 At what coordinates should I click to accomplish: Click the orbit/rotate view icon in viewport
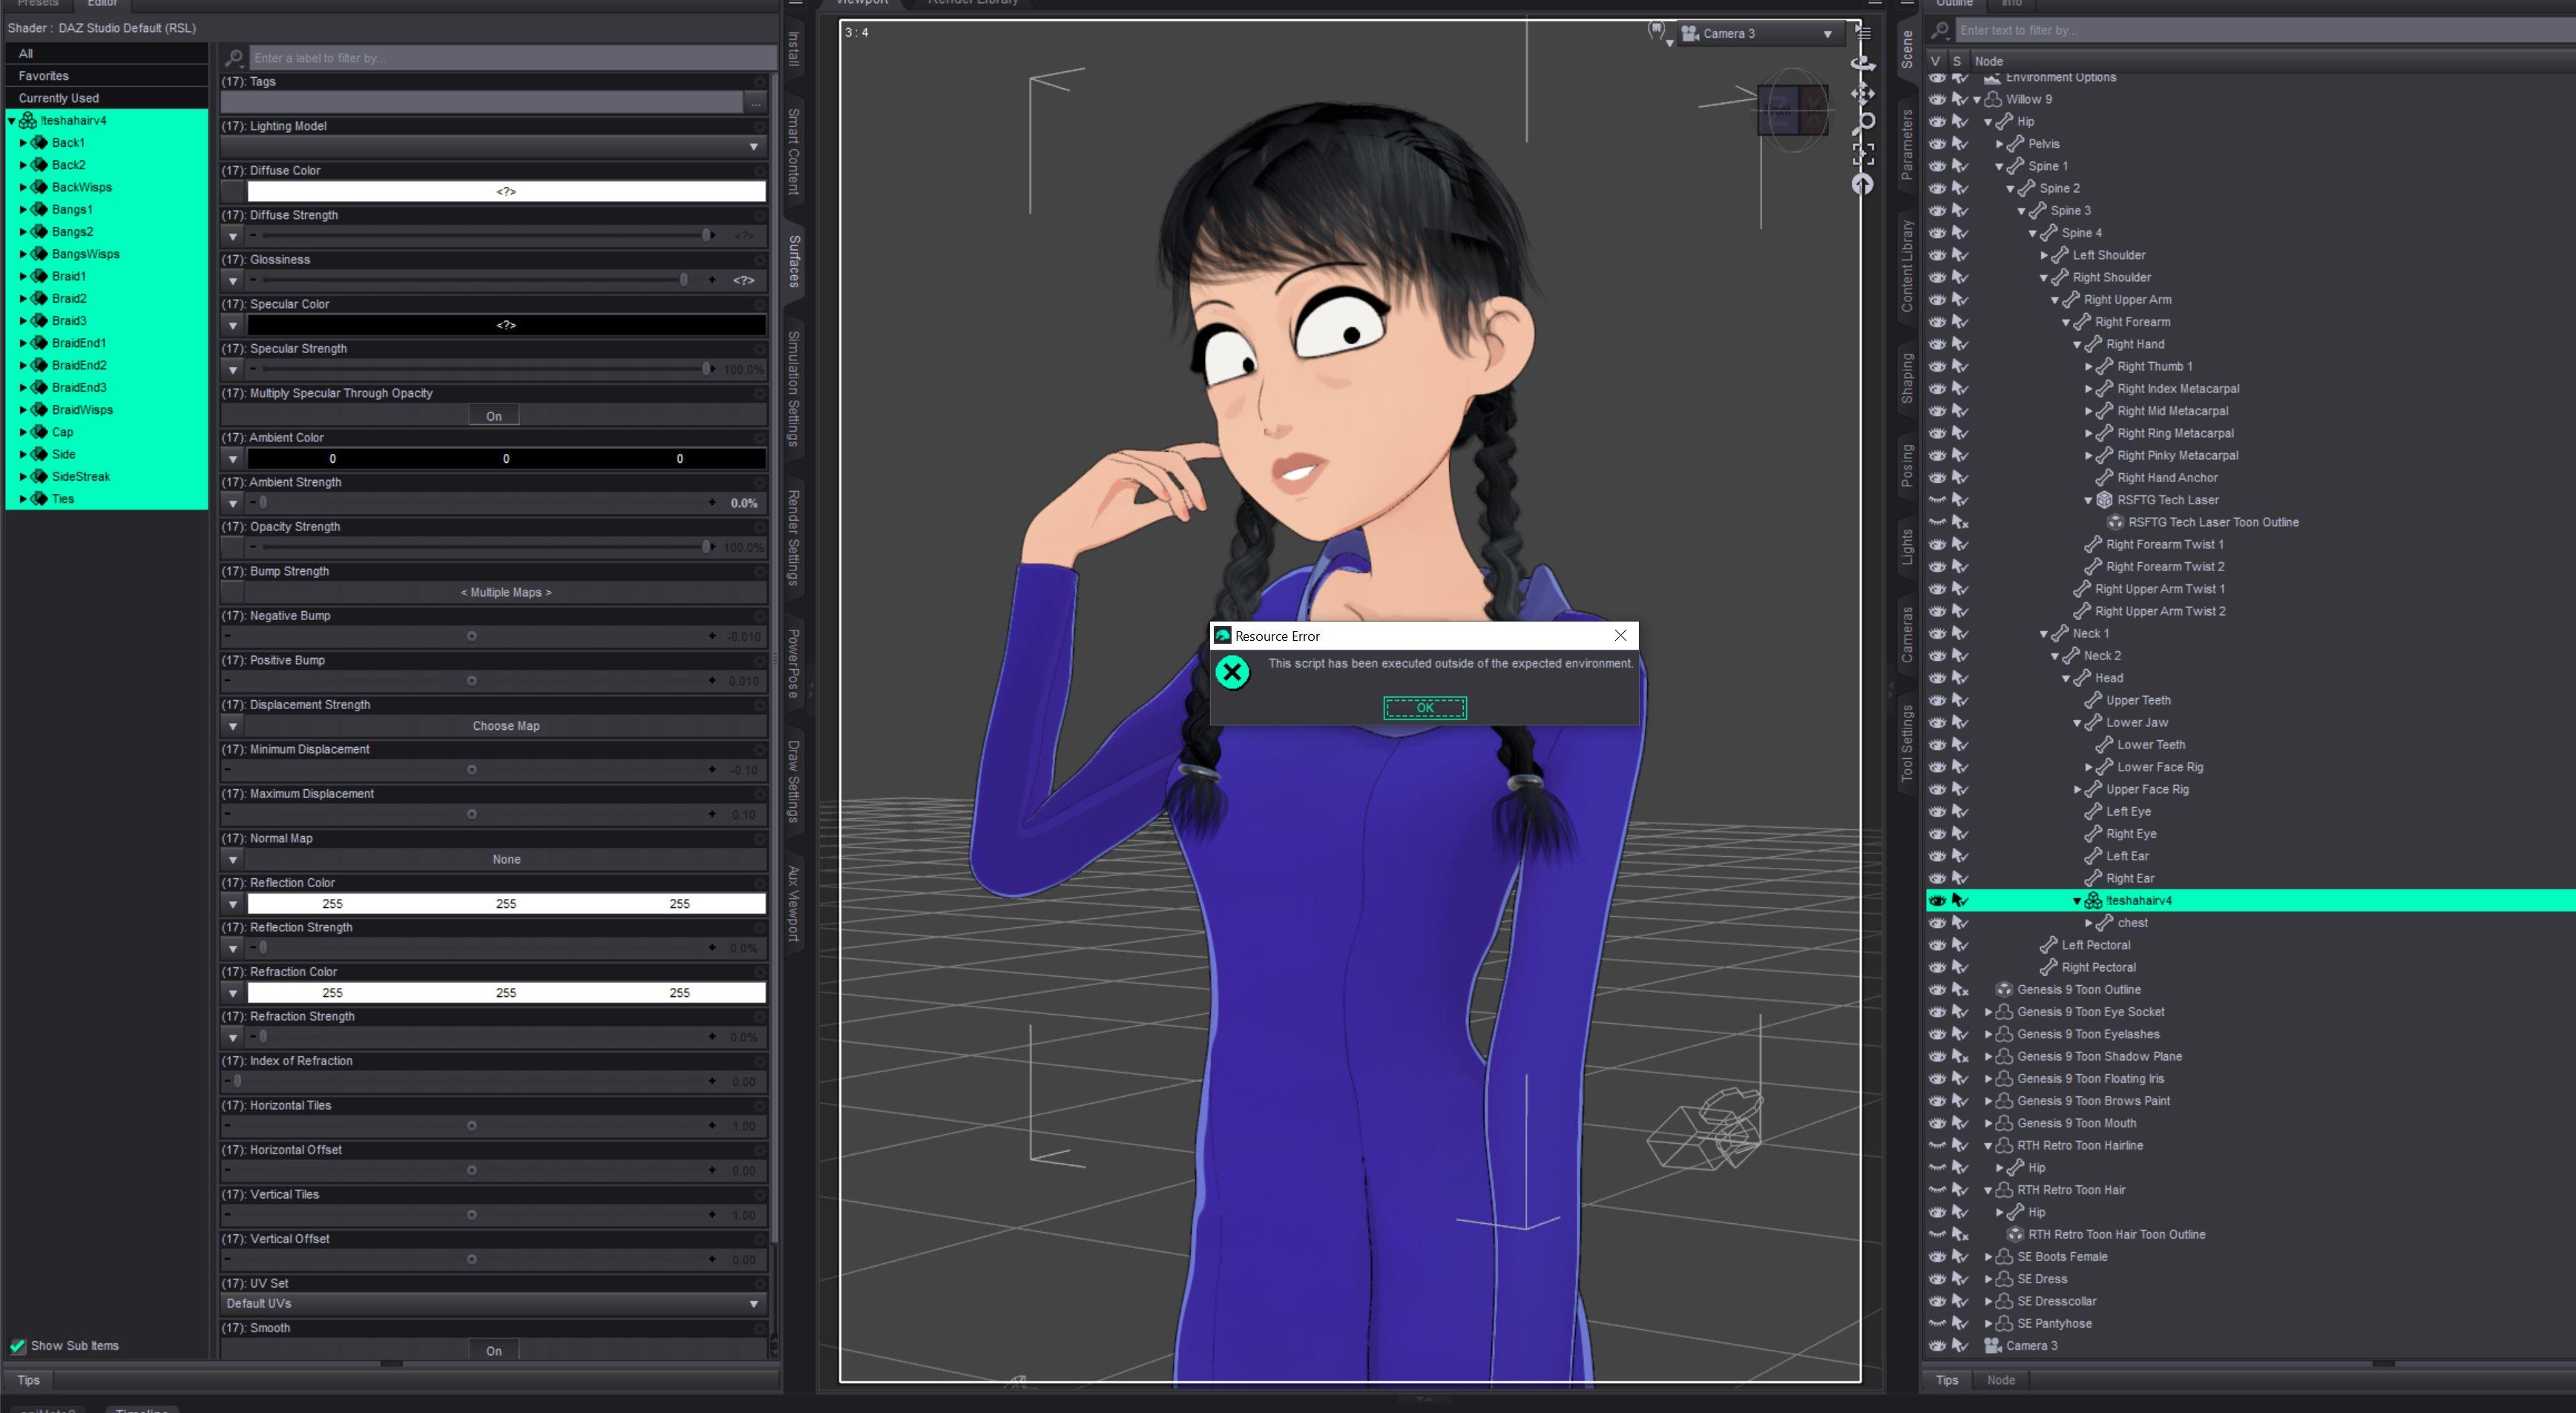[x=1862, y=64]
